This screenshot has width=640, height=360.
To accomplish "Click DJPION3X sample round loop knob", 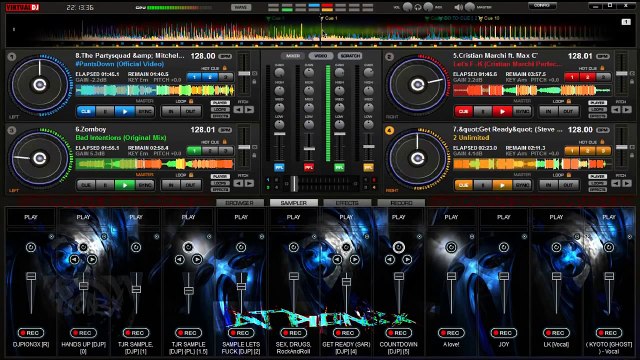I will pos(31,247).
